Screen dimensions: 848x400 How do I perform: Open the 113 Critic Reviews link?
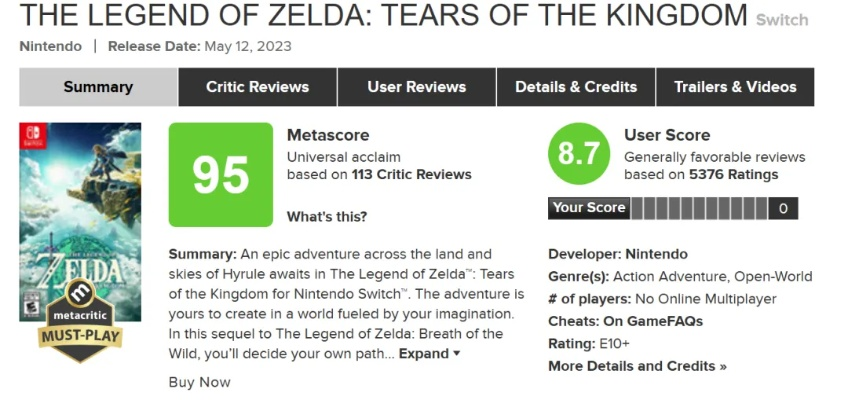tap(411, 174)
